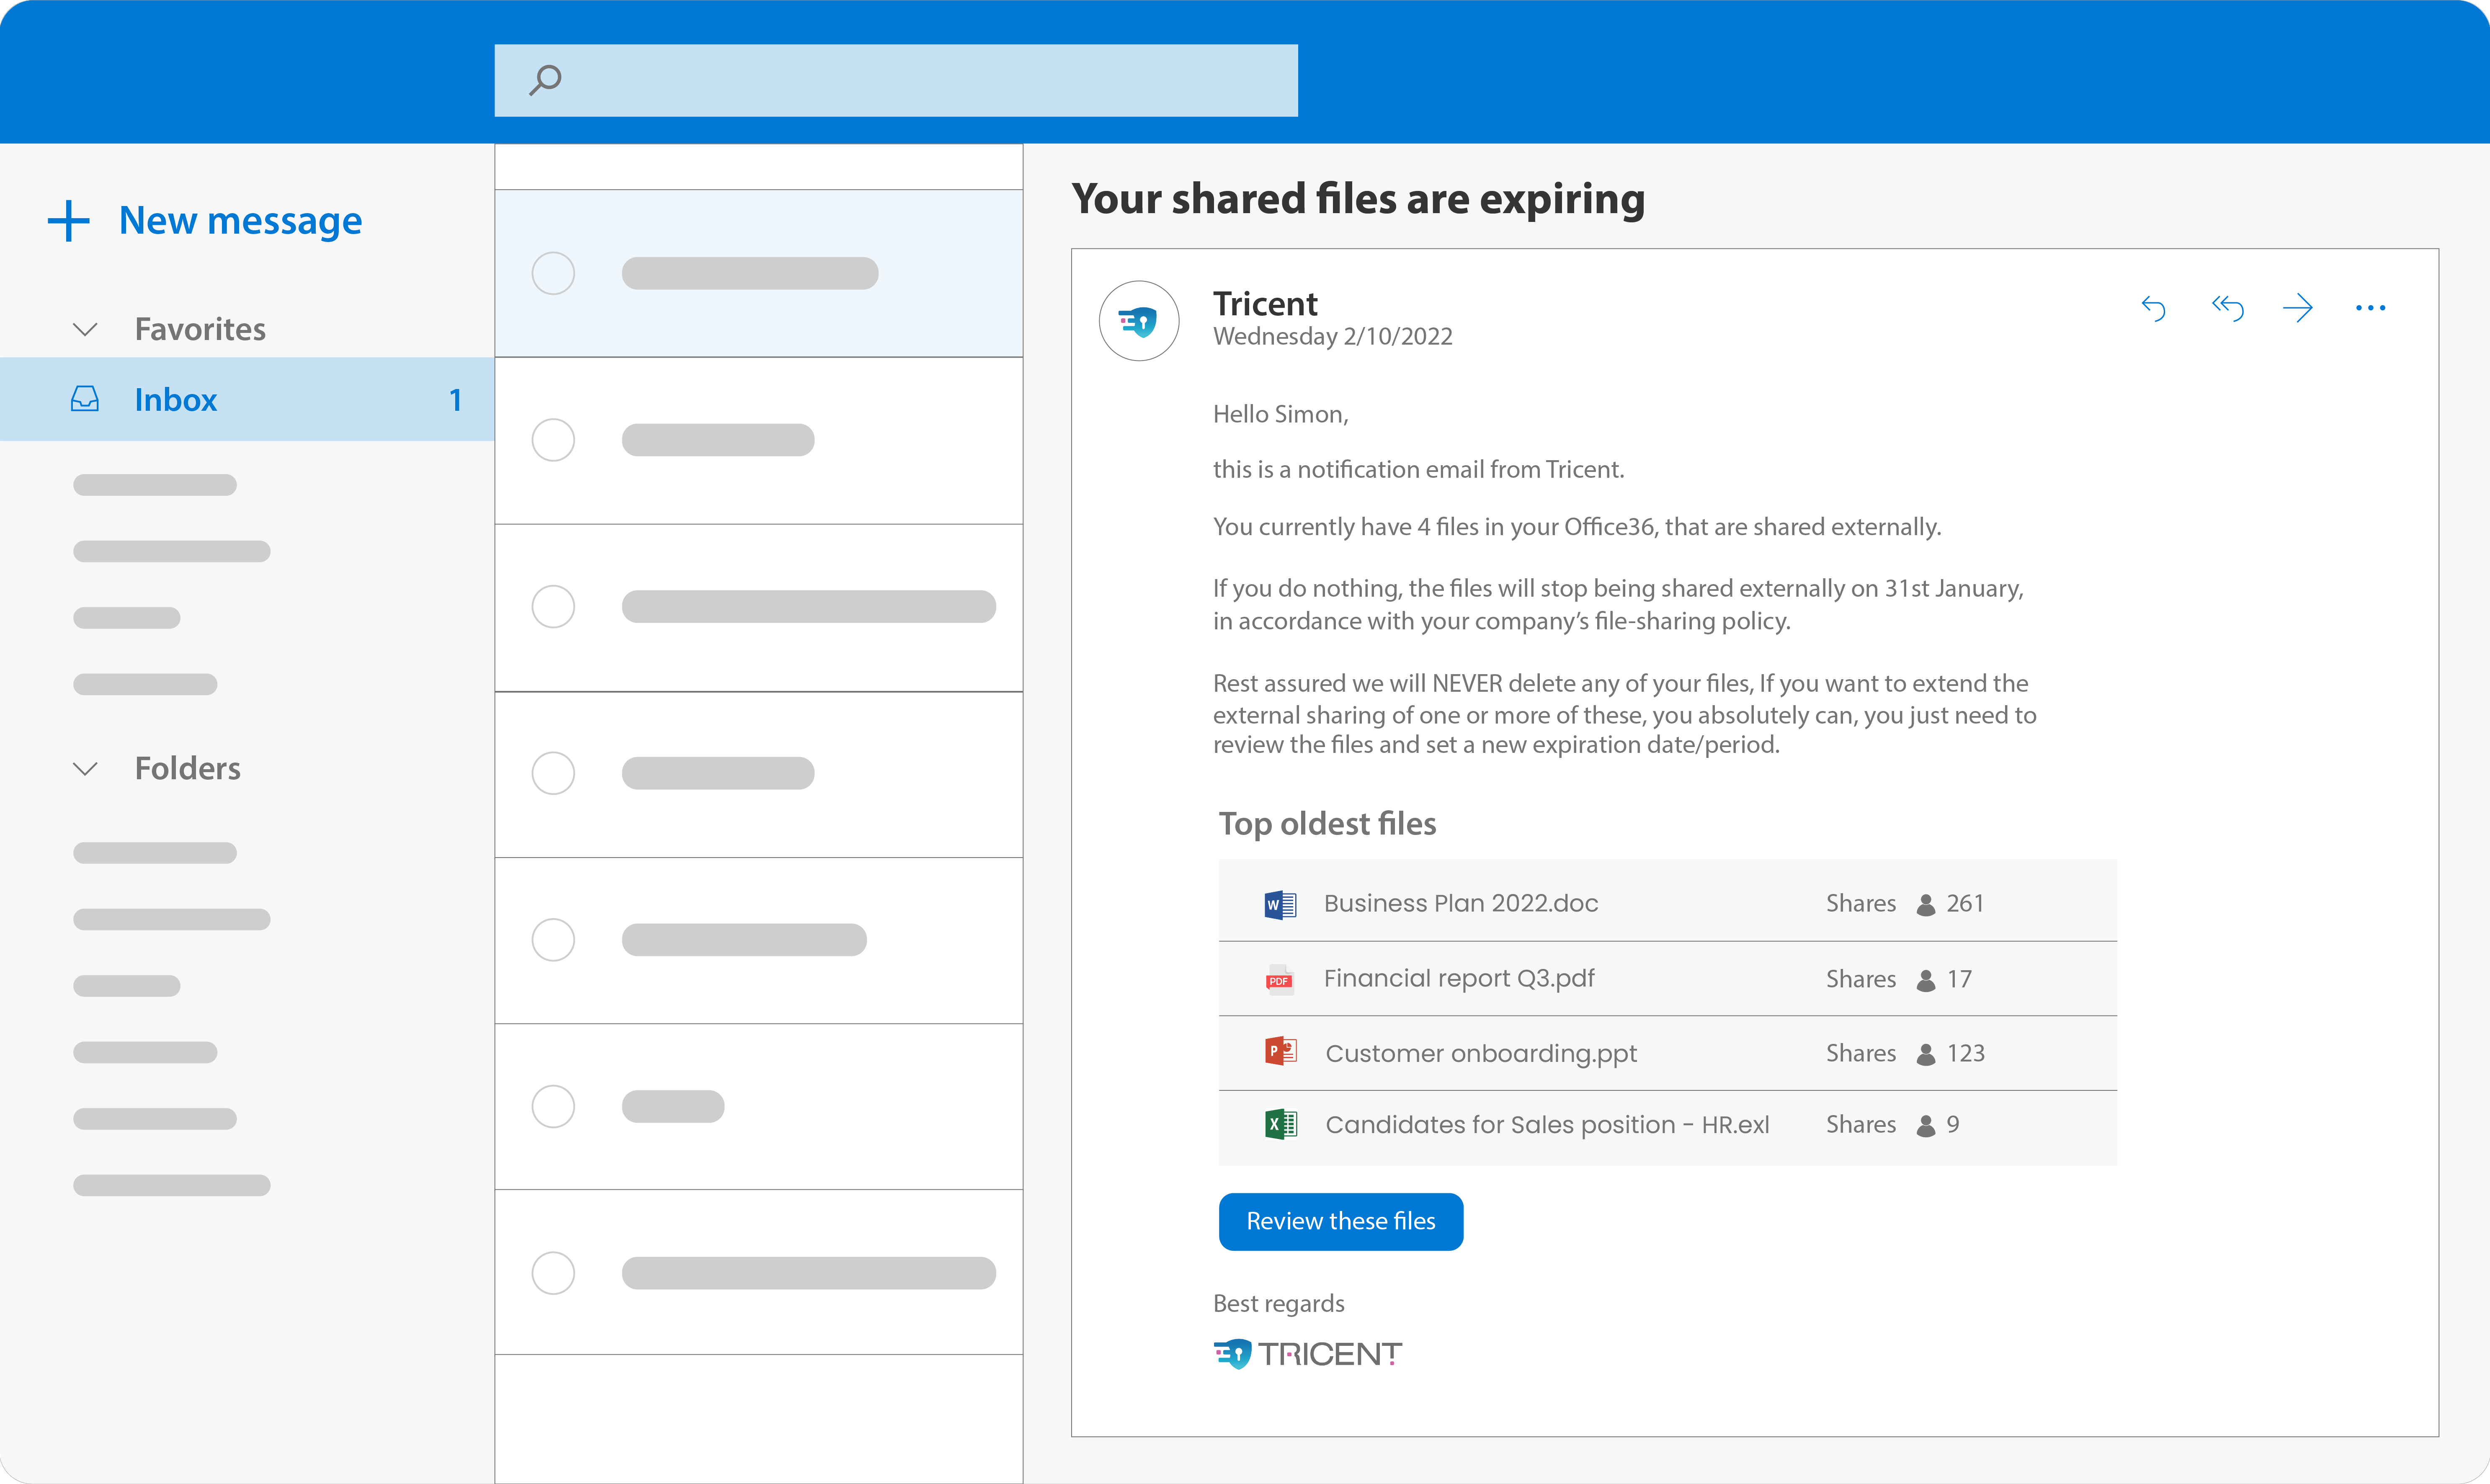Start a New message
Screen dimensions: 2490x1484
point(240,221)
